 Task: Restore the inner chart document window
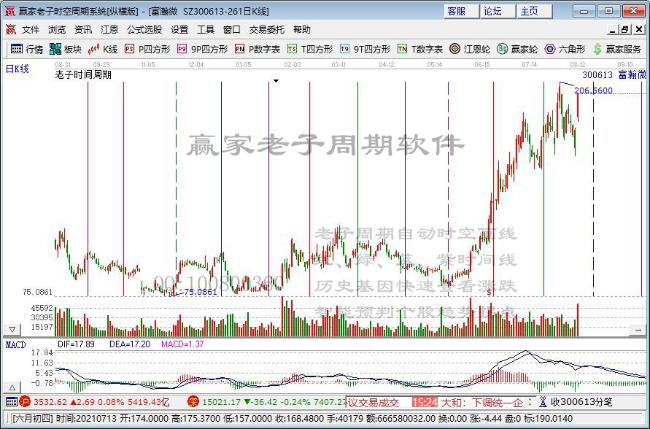click(x=625, y=29)
